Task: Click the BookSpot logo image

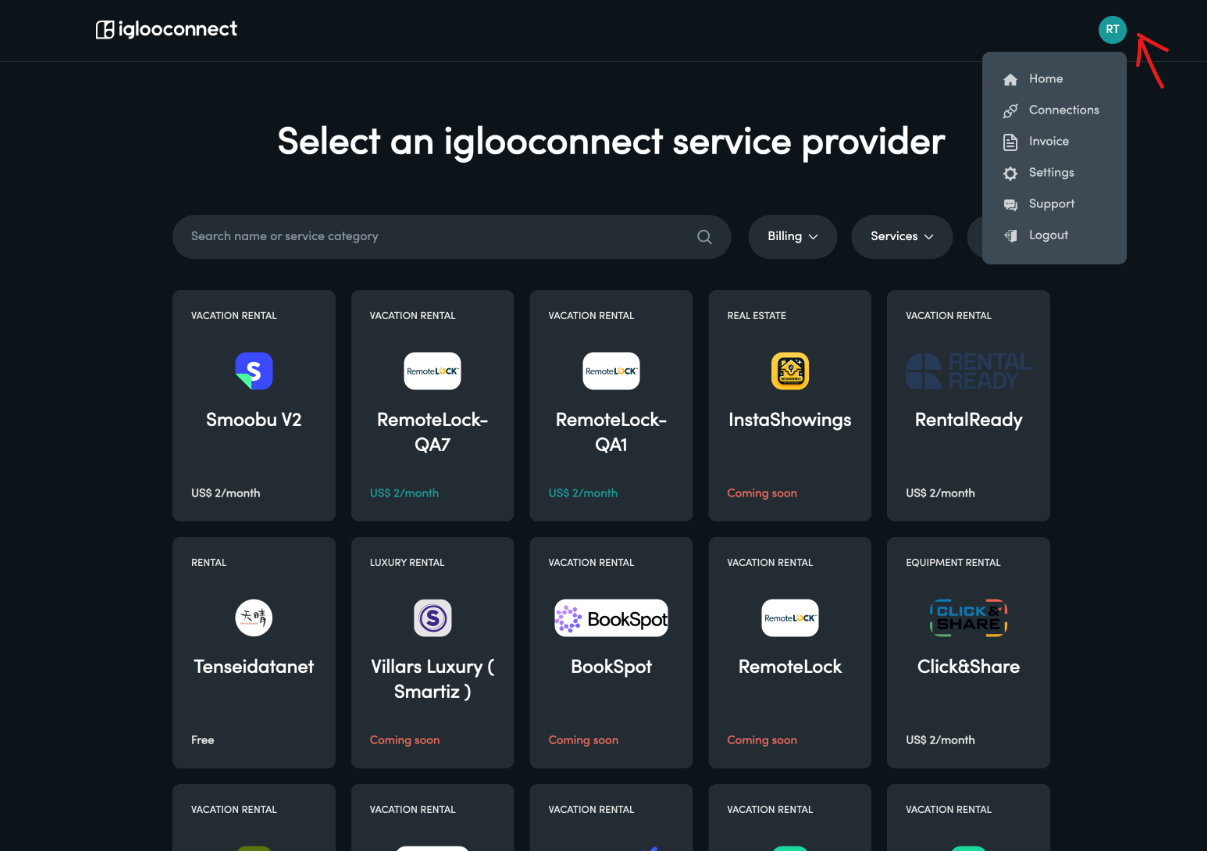Action: click(611, 618)
